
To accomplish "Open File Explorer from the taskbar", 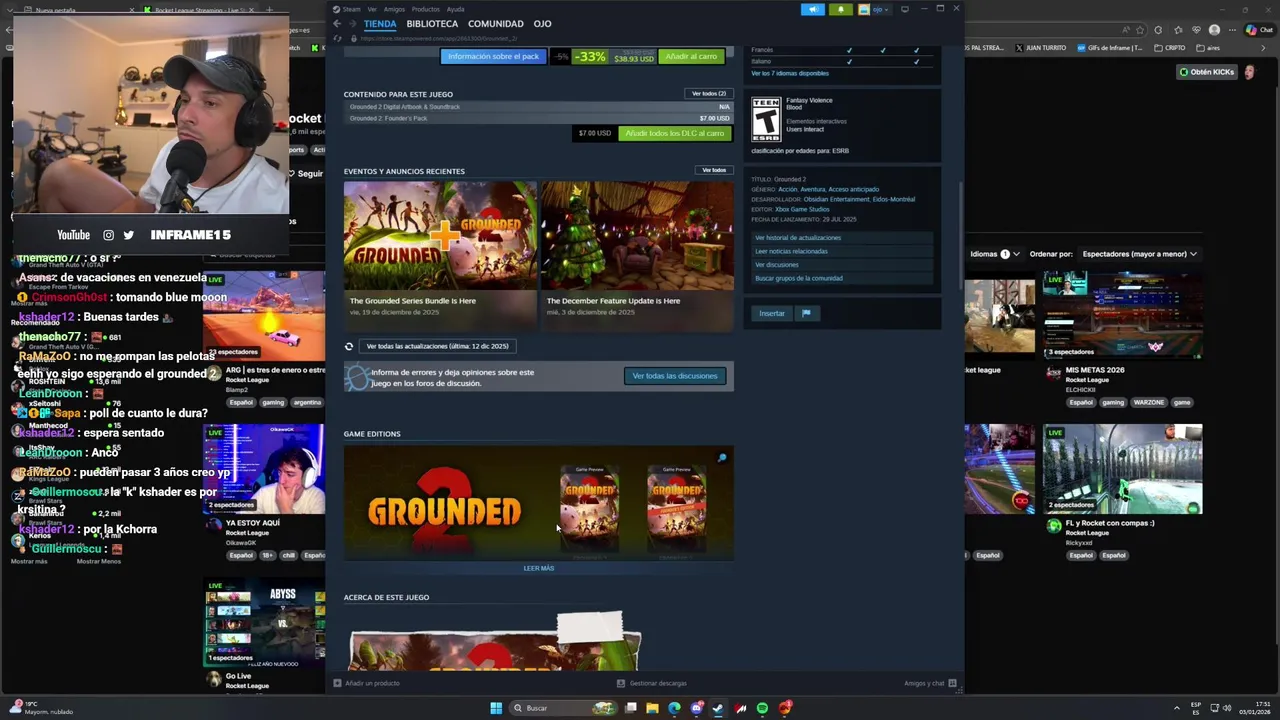I will (x=652, y=708).
